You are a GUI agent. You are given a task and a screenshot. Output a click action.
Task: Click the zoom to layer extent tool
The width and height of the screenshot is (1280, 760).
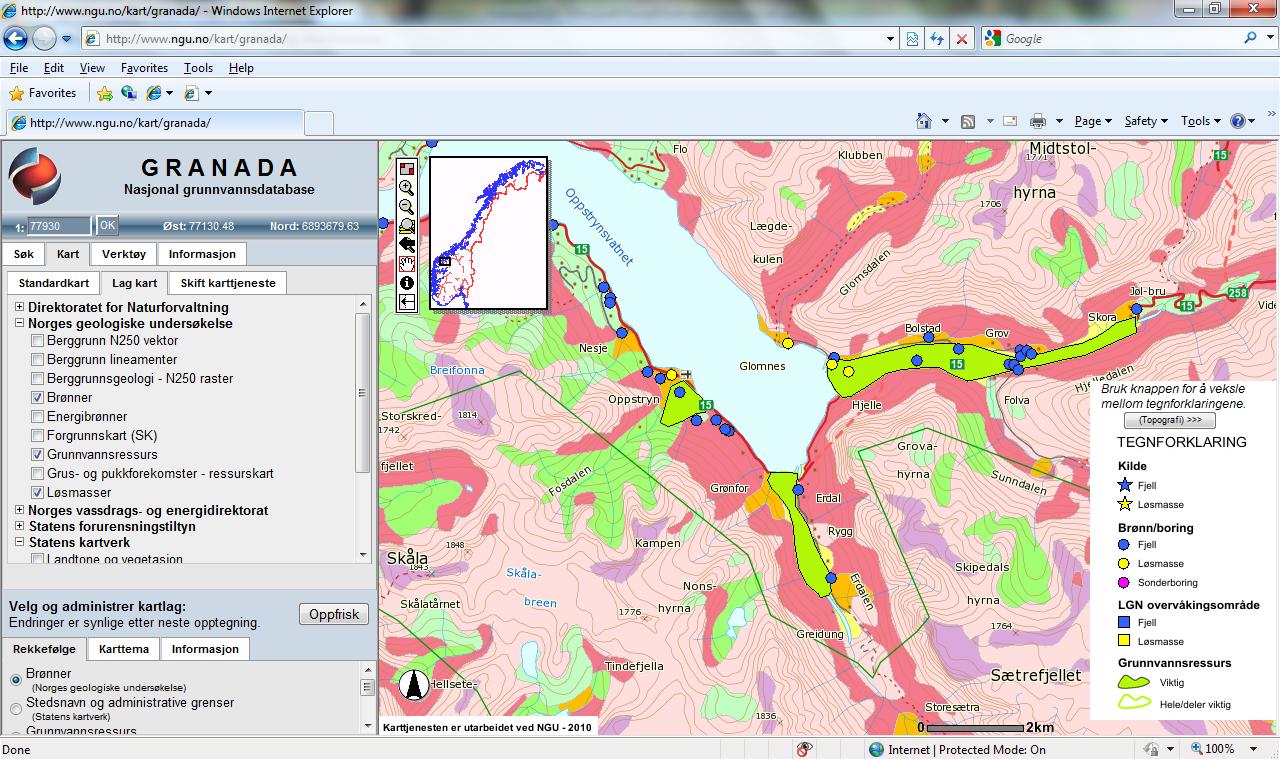click(x=407, y=225)
